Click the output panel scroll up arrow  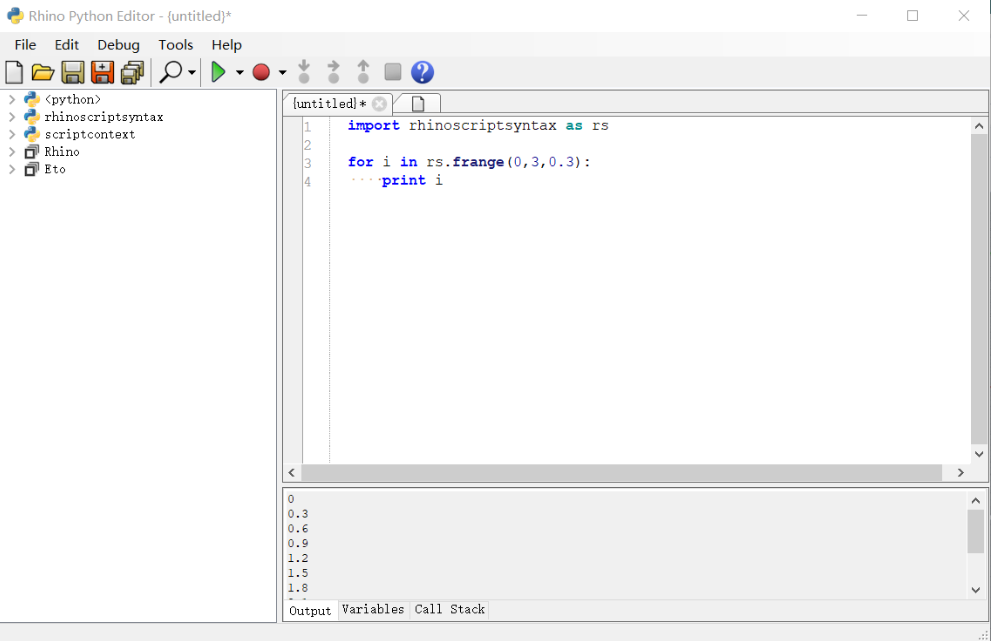point(976,501)
